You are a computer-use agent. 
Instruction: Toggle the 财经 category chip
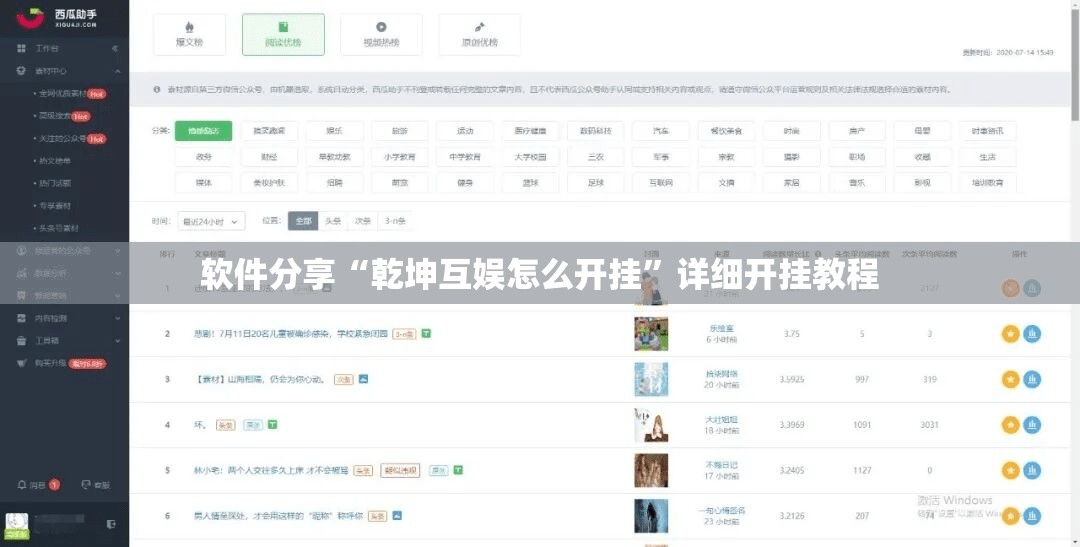[269, 157]
